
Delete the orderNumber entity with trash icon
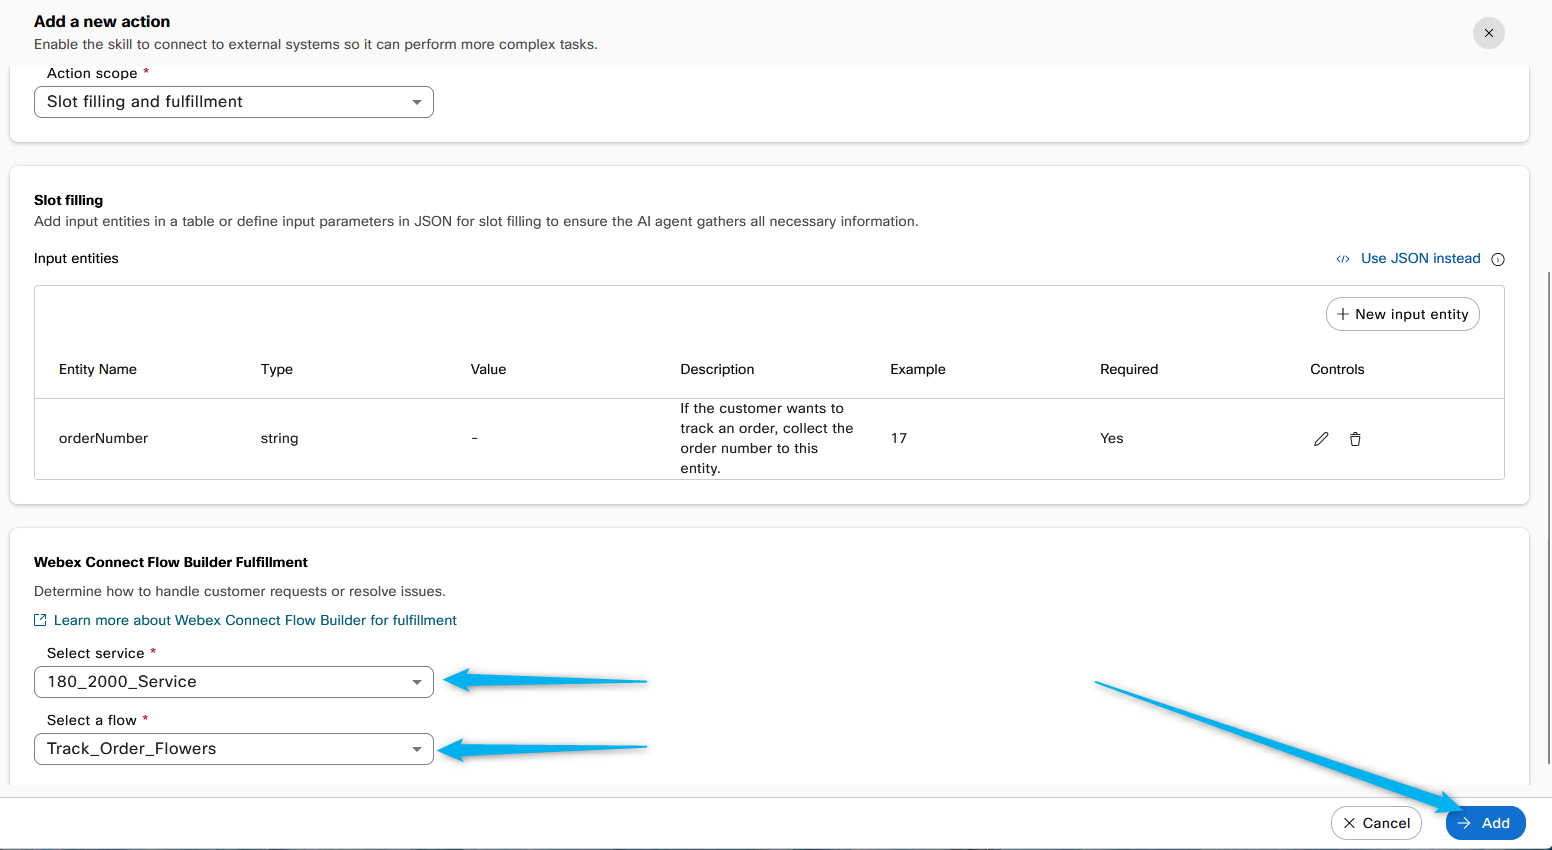1355,439
